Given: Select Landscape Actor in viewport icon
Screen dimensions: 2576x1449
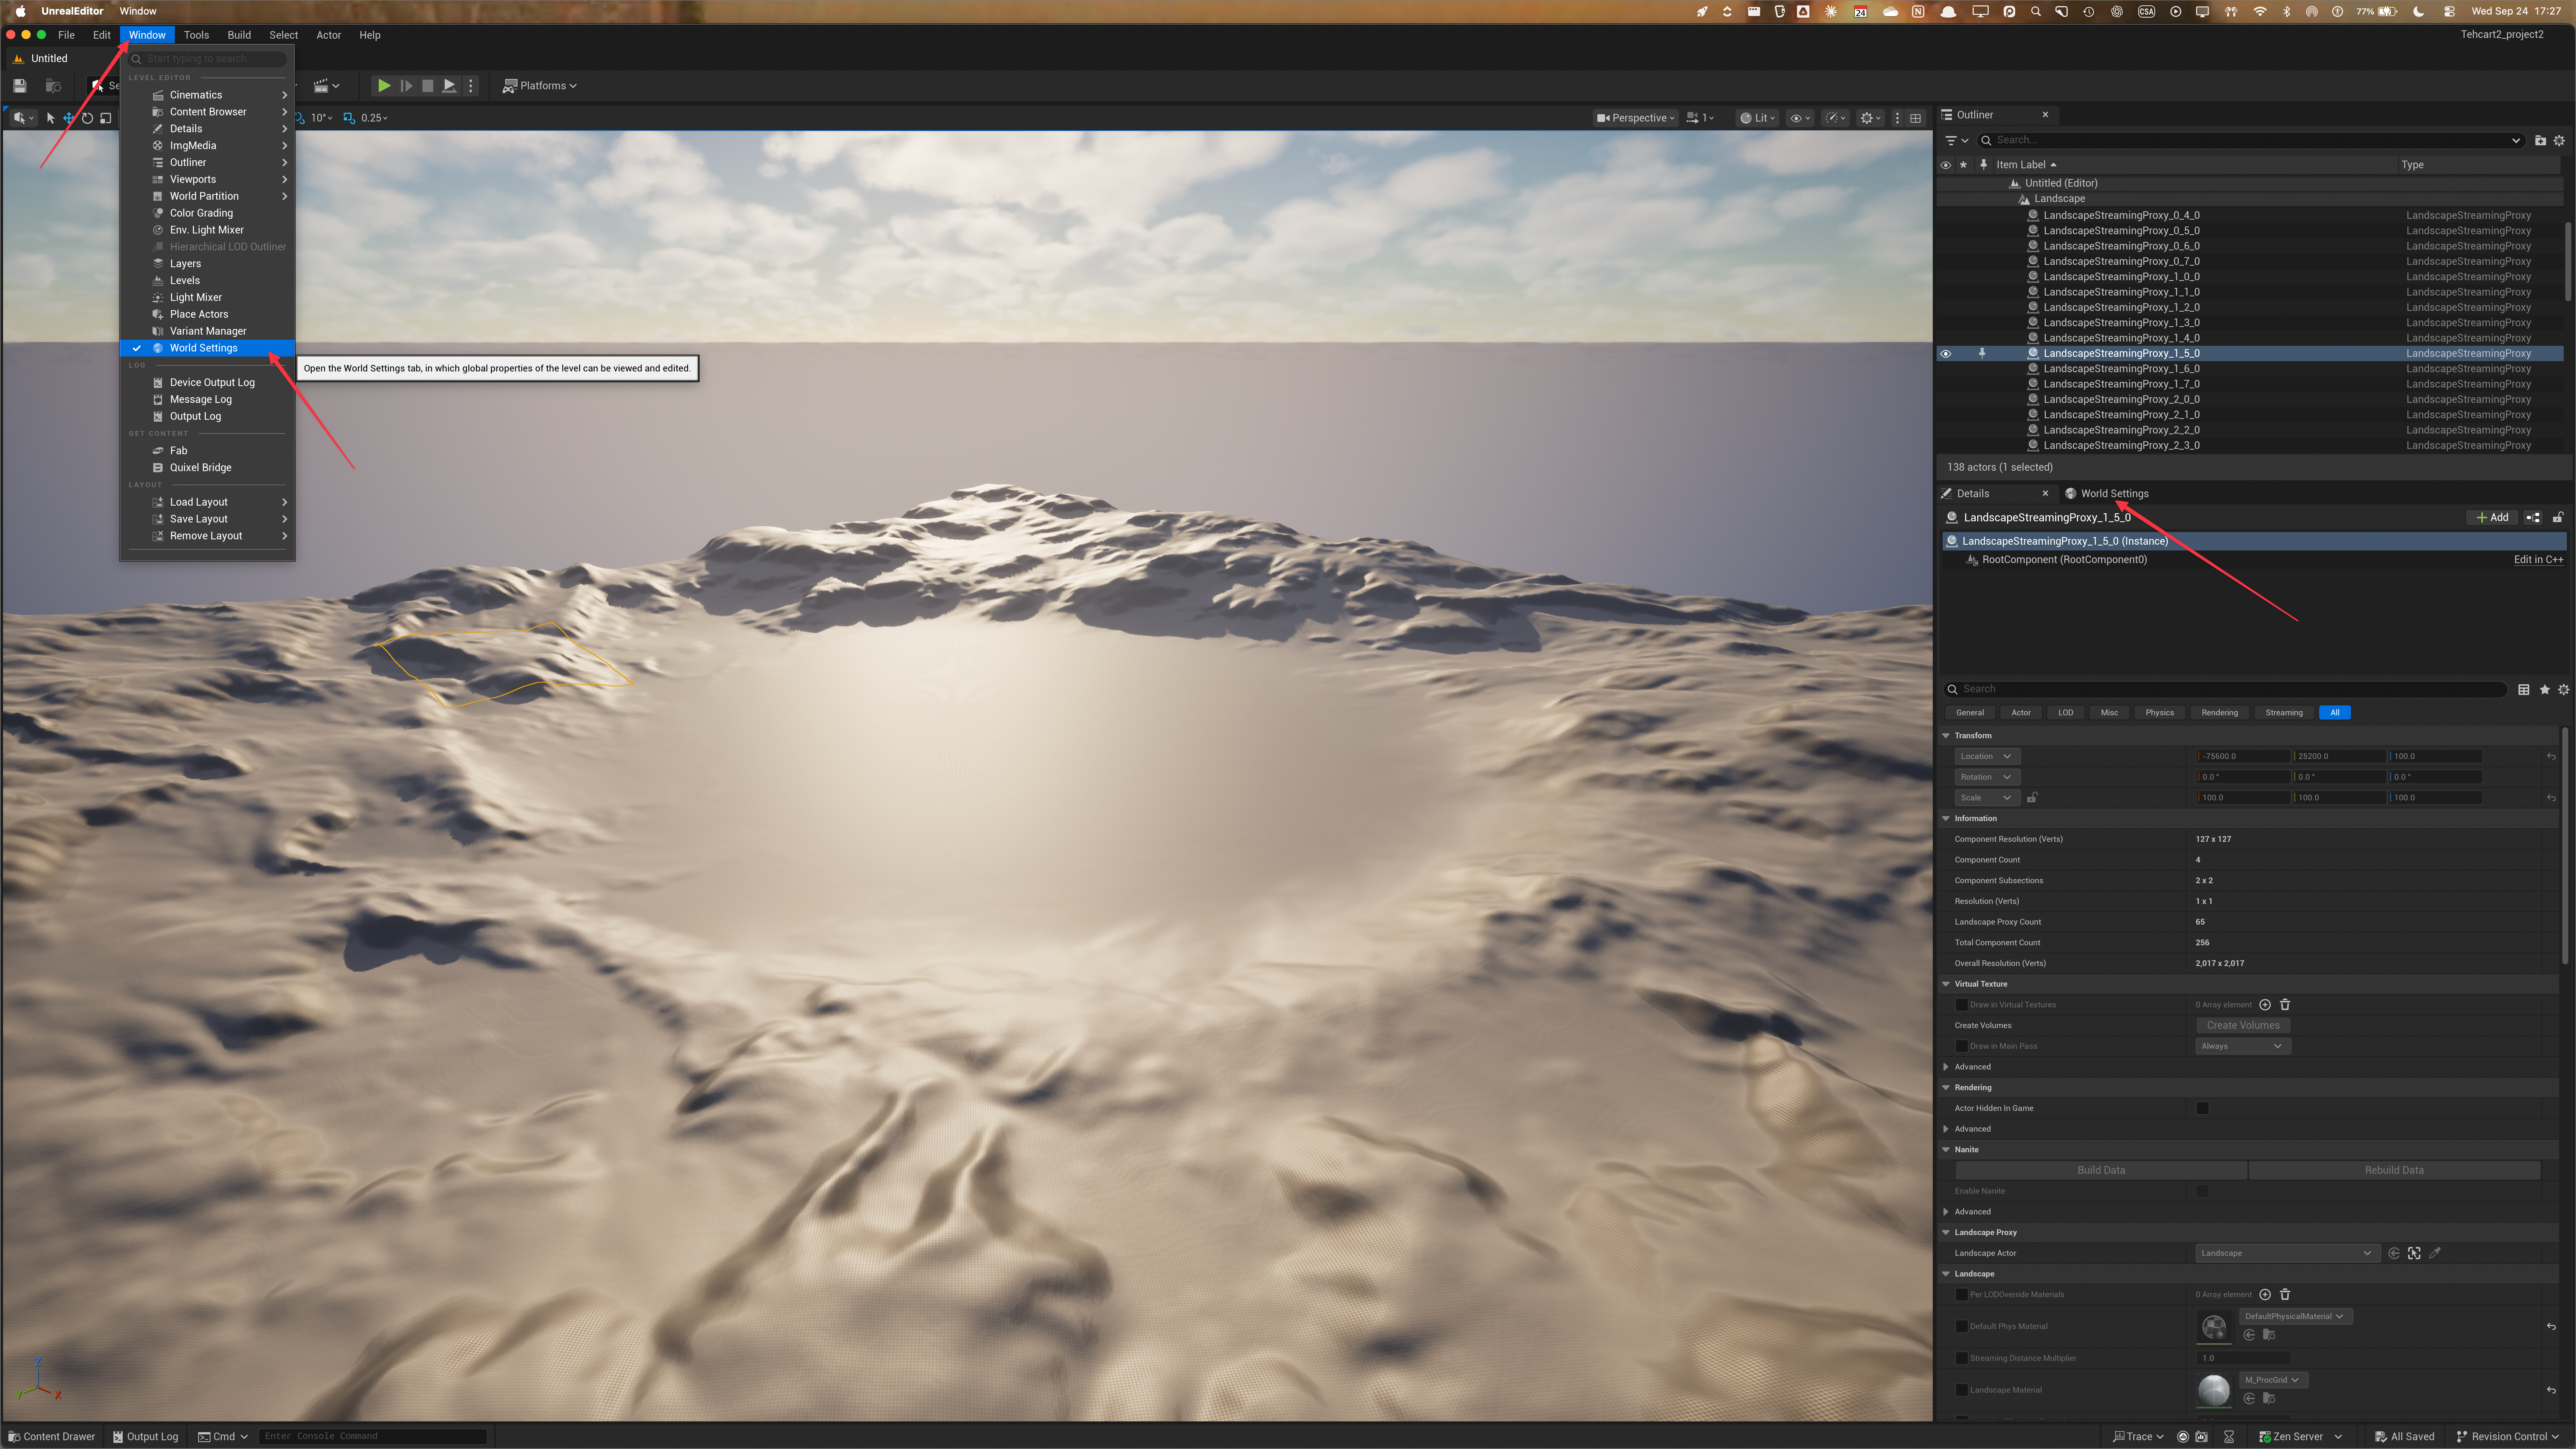Looking at the screenshot, I should (x=2414, y=1254).
